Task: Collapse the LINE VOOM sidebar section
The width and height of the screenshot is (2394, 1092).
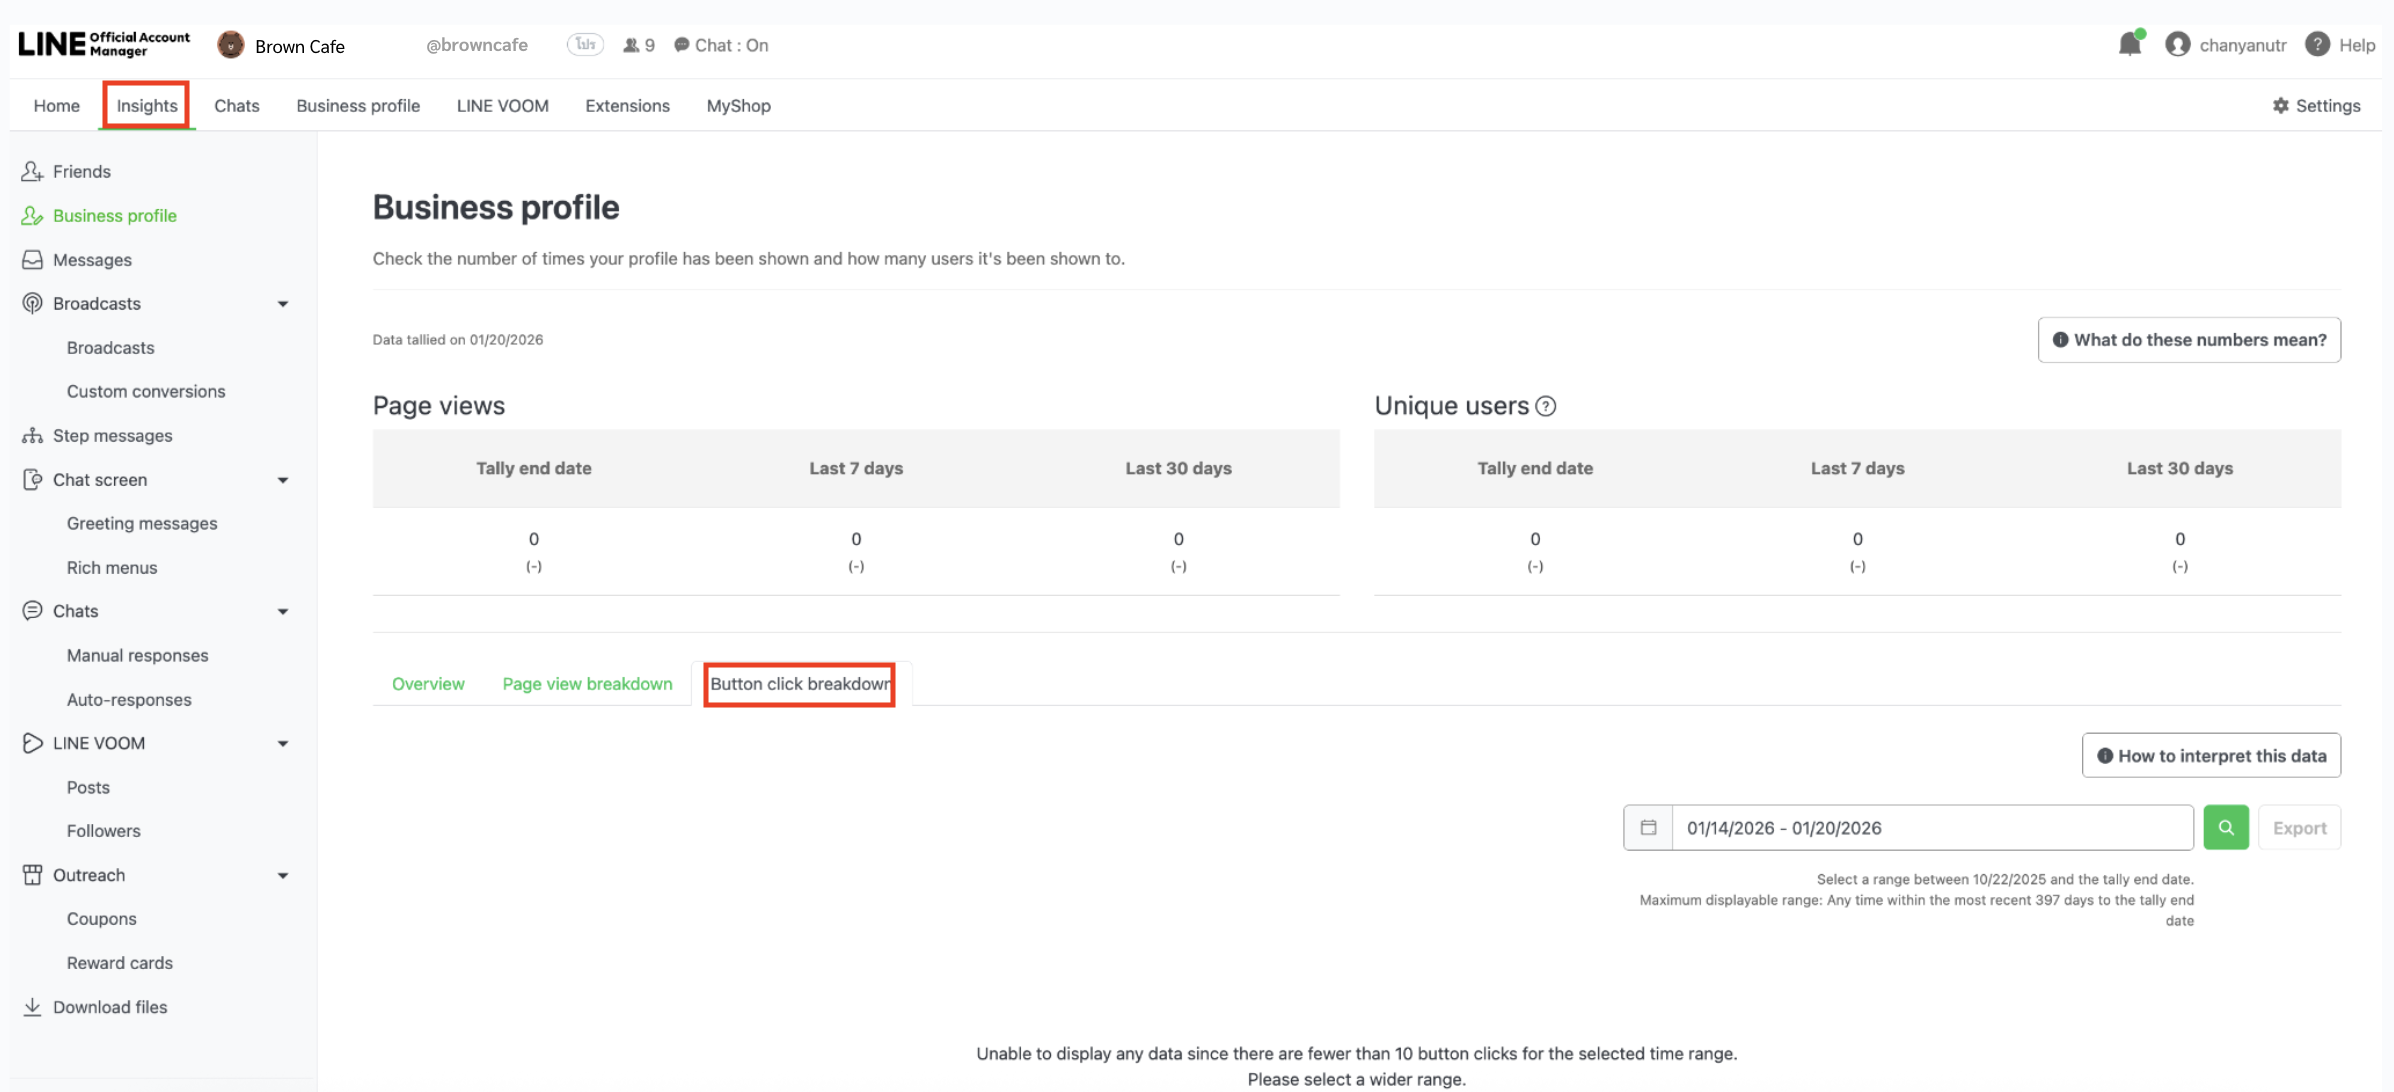Action: pos(283,744)
